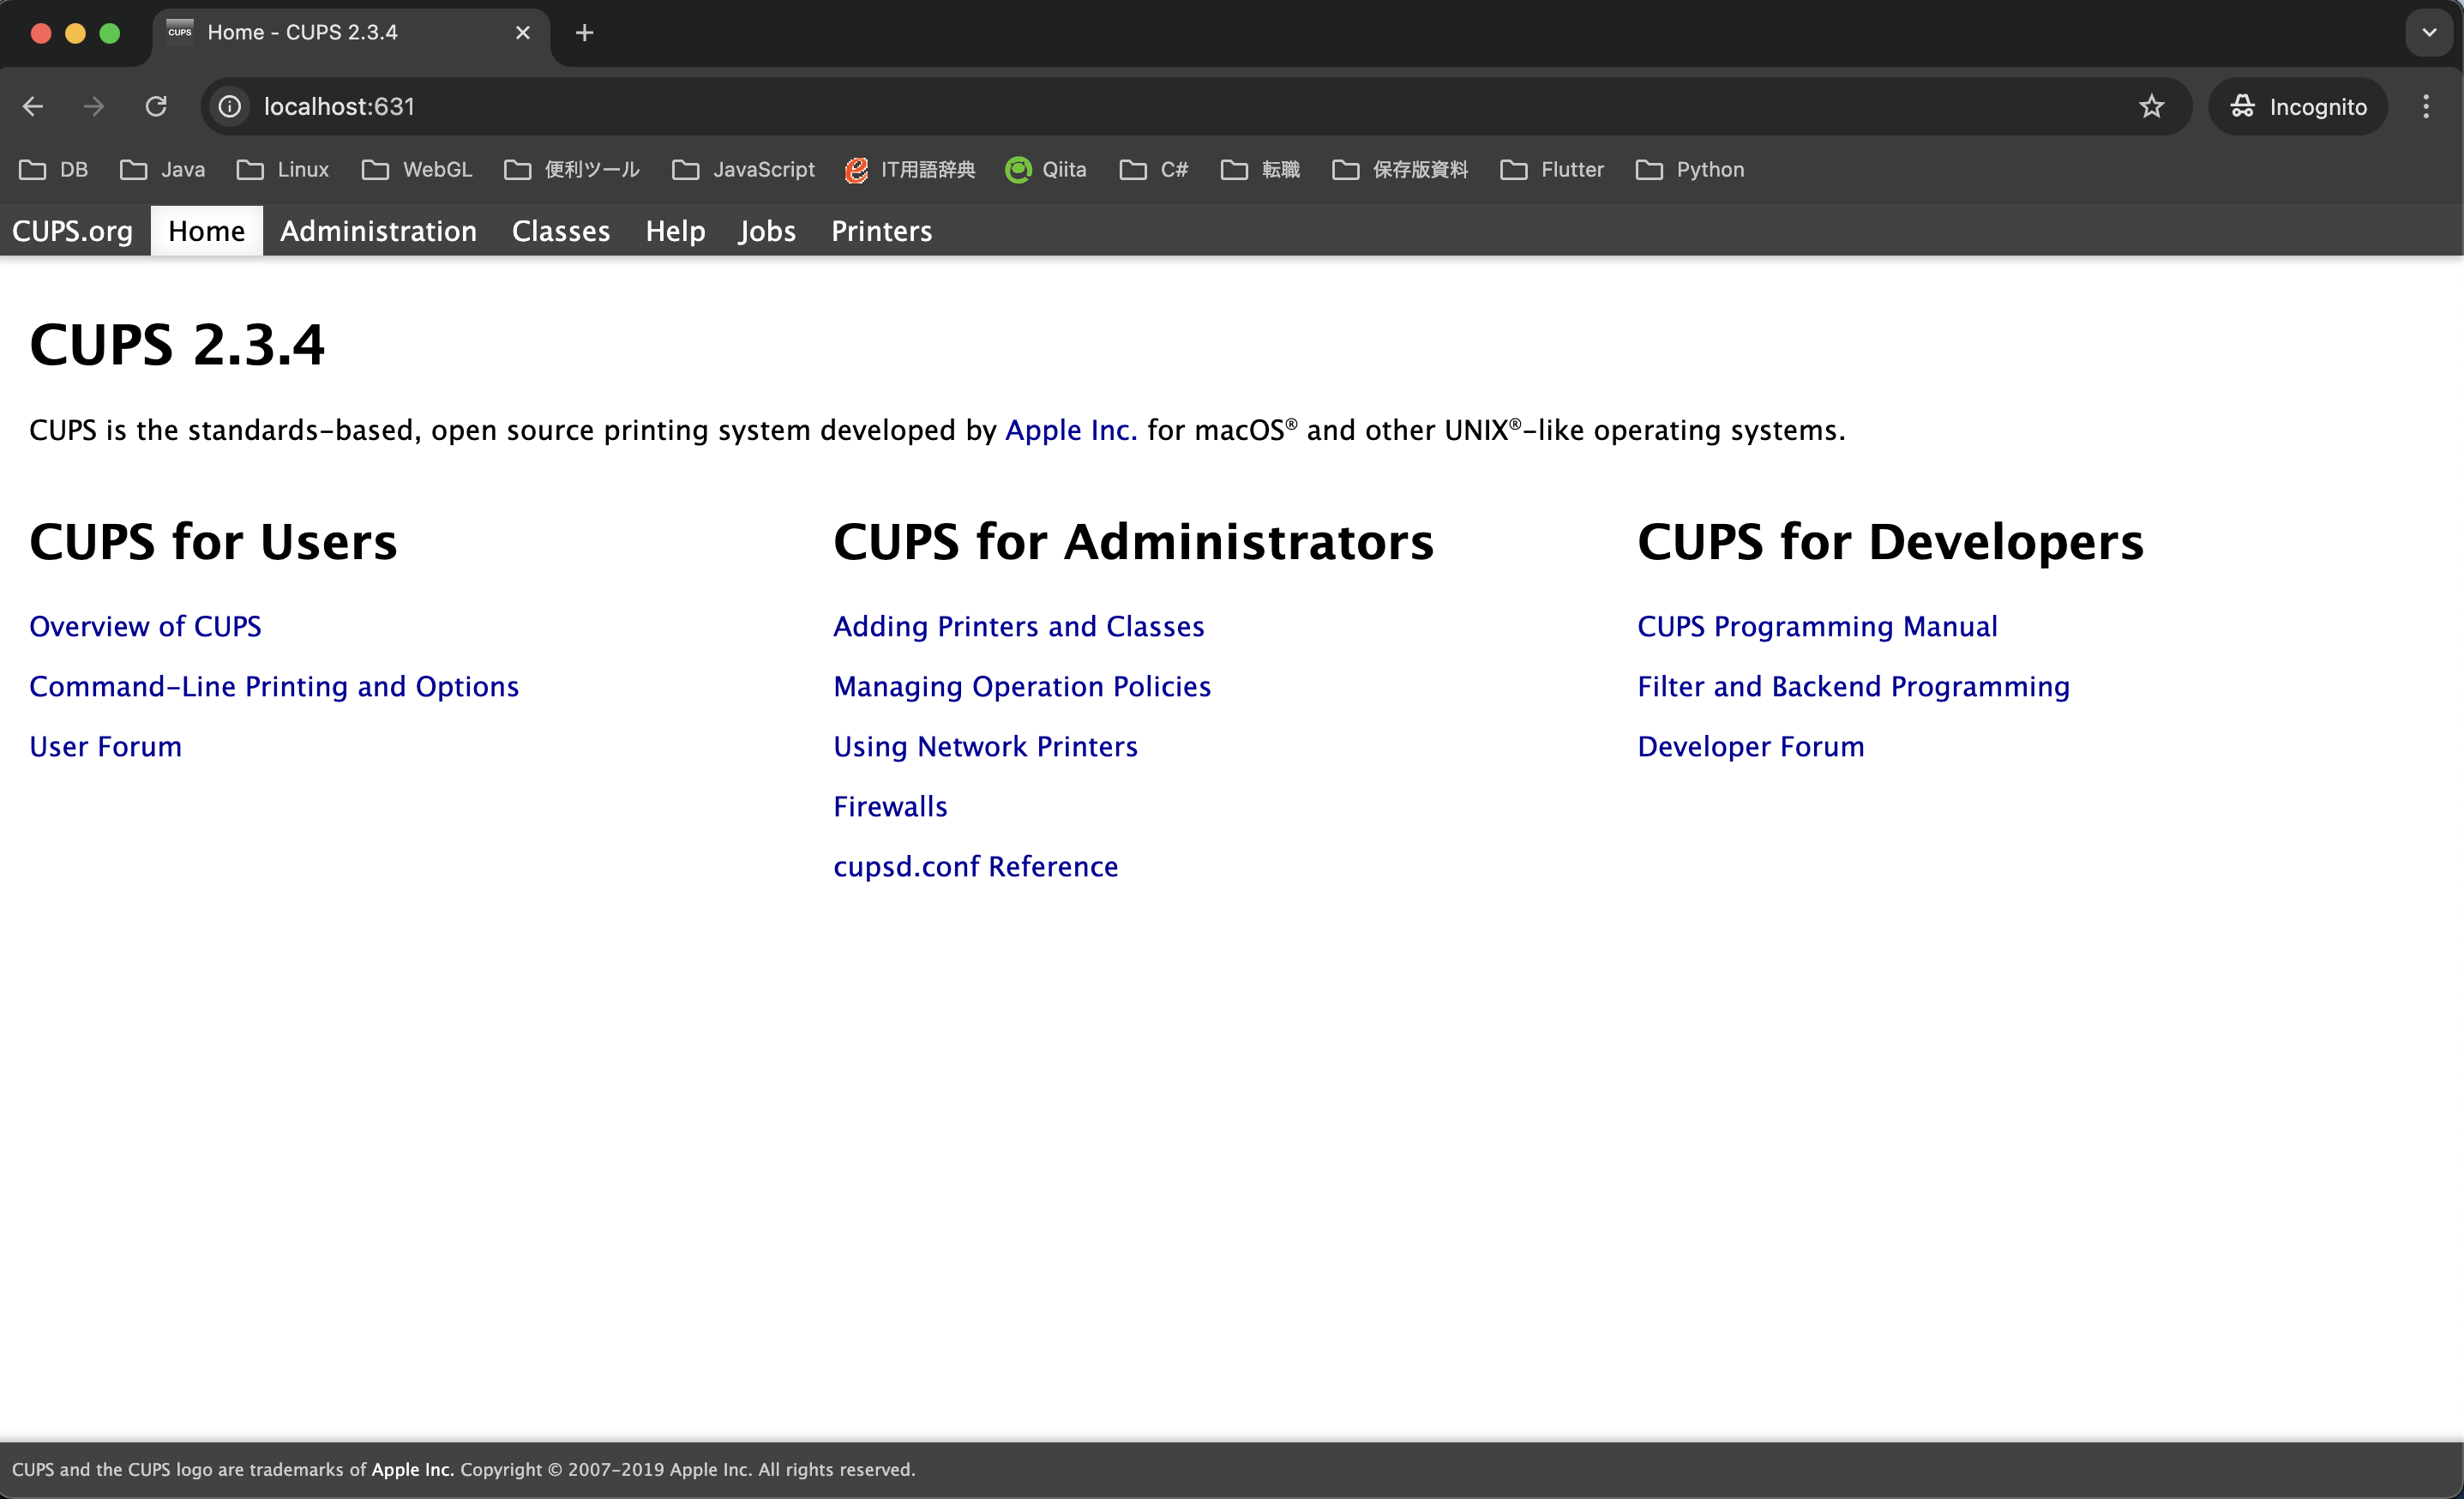Navigate forward using the forward arrow
Screen dimensions: 2464x1499
(x=93, y=106)
